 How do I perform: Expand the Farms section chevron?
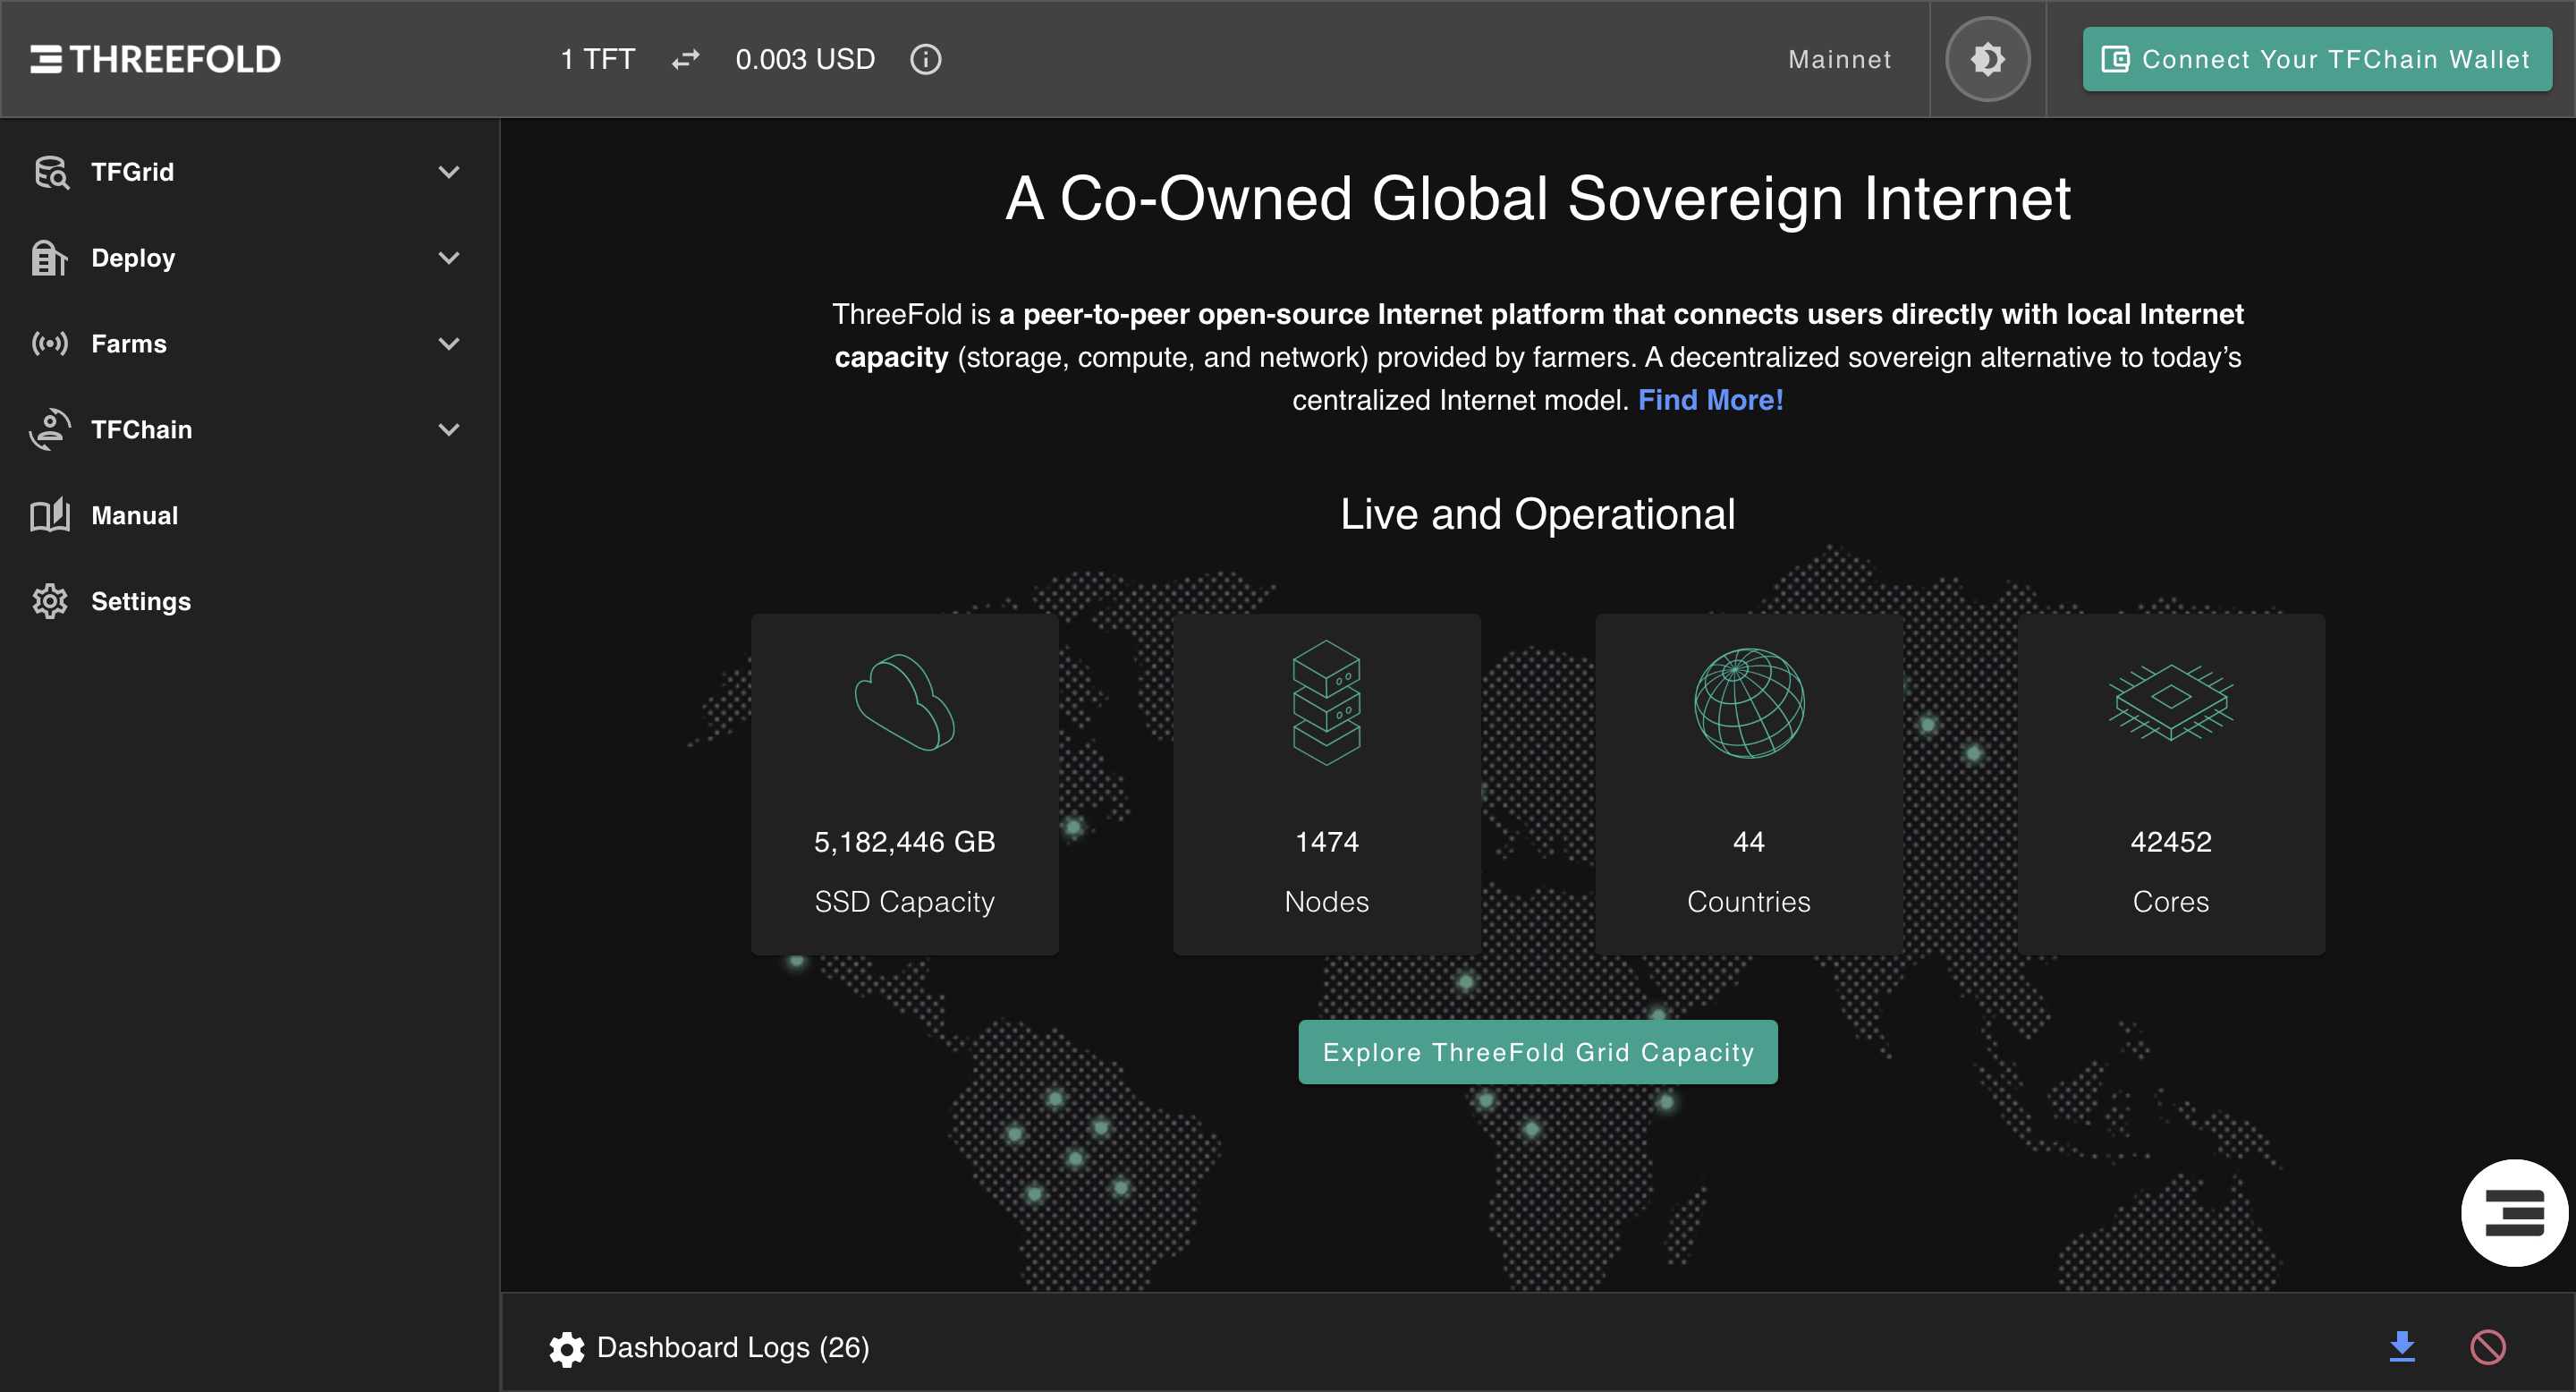point(449,344)
